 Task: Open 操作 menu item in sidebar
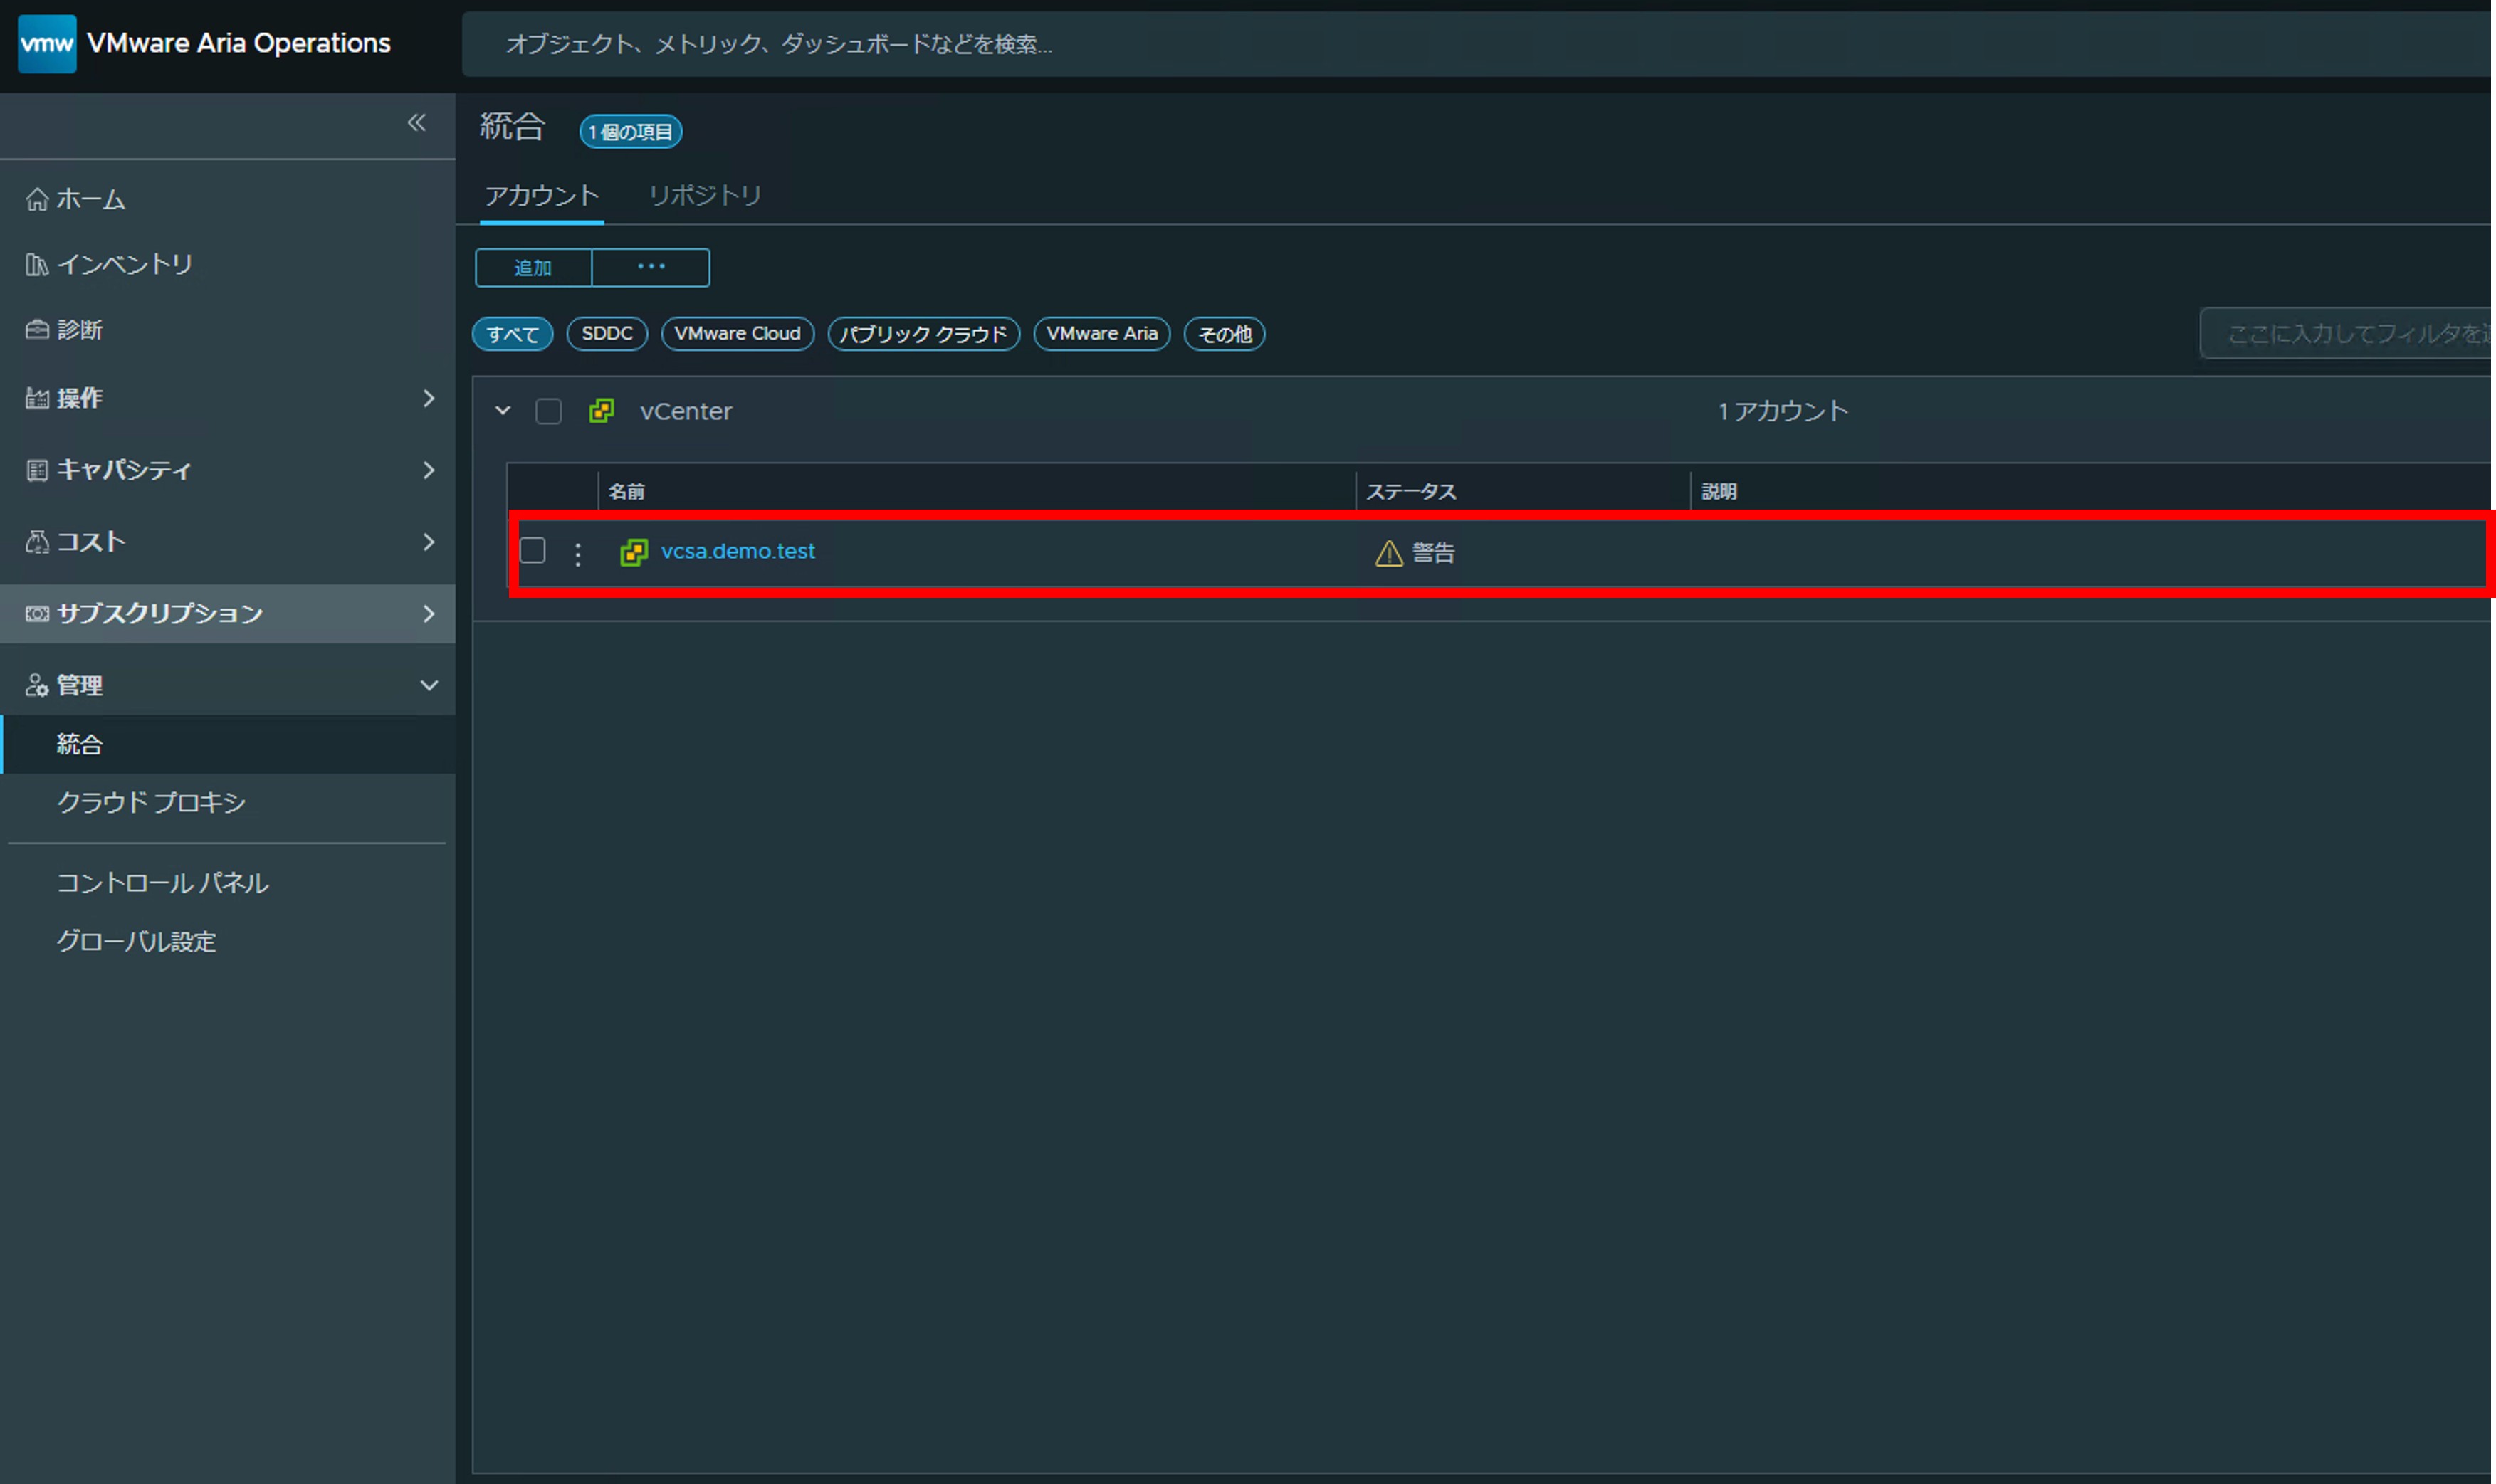coord(228,398)
